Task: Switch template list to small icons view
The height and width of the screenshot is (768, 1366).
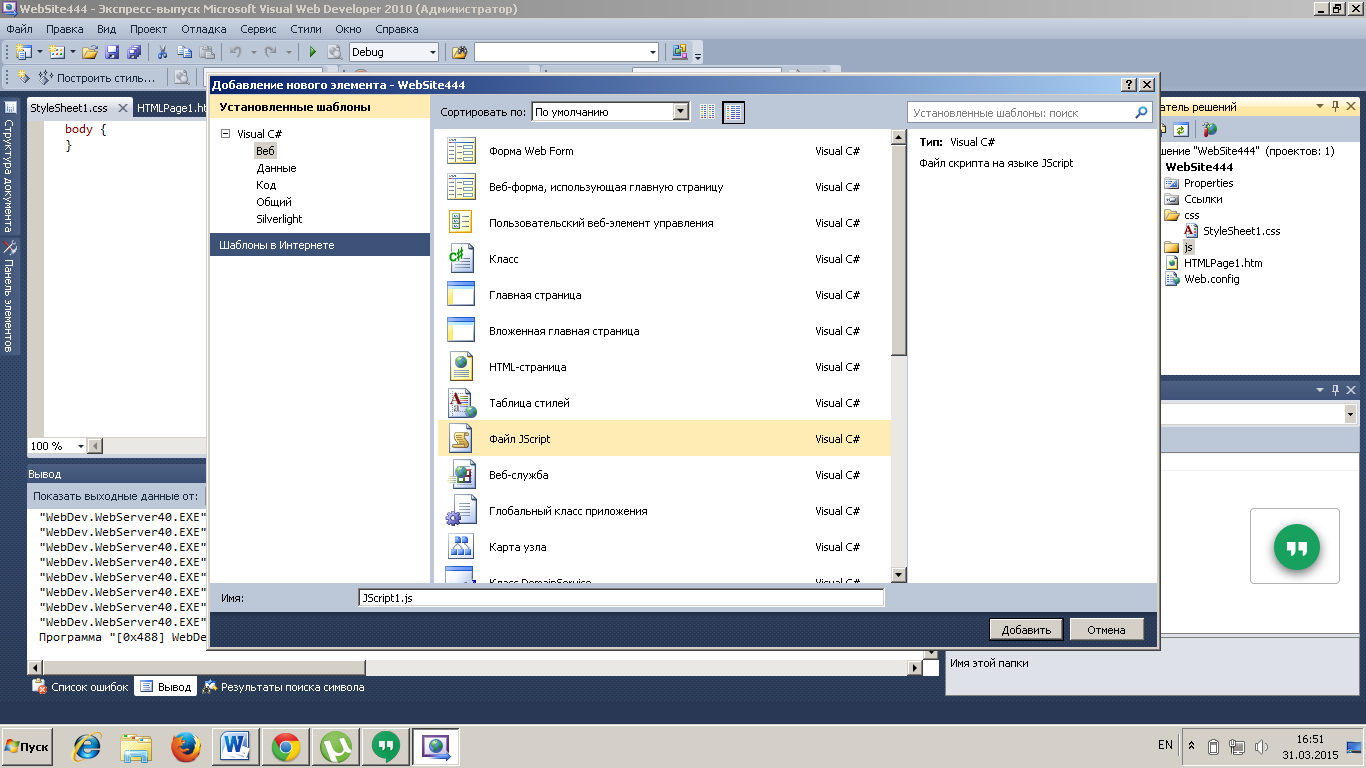Action: [708, 112]
